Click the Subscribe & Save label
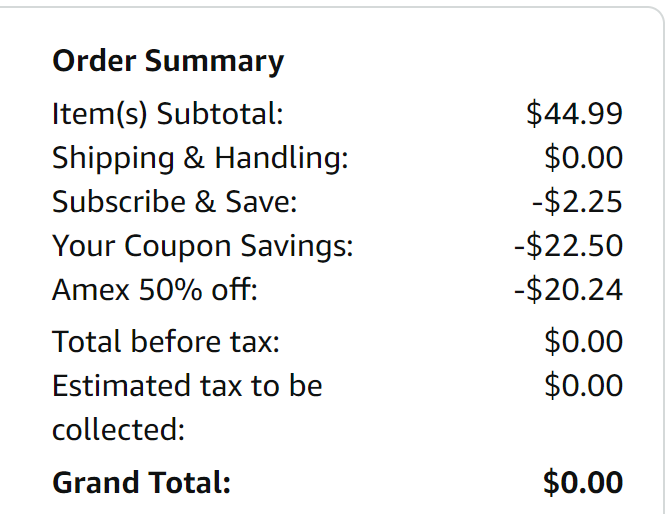The image size is (668, 514). (175, 202)
